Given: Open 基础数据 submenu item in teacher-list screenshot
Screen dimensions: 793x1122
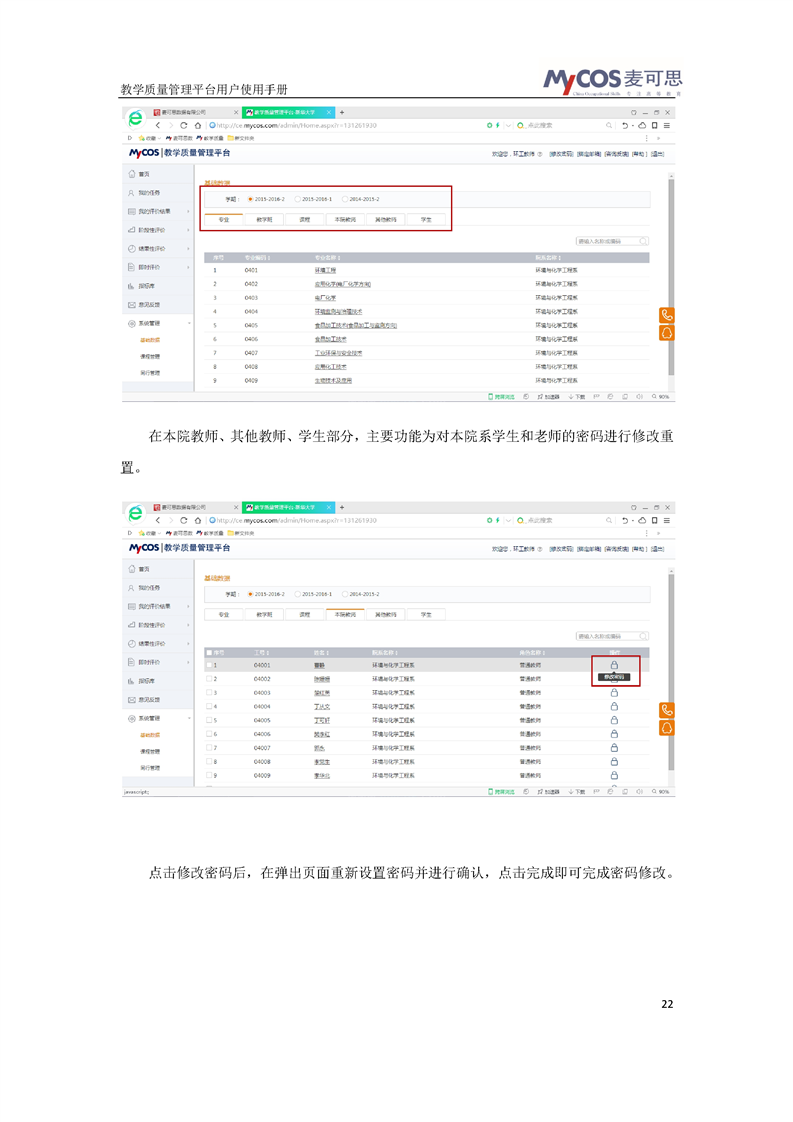Looking at the screenshot, I should point(150,735).
